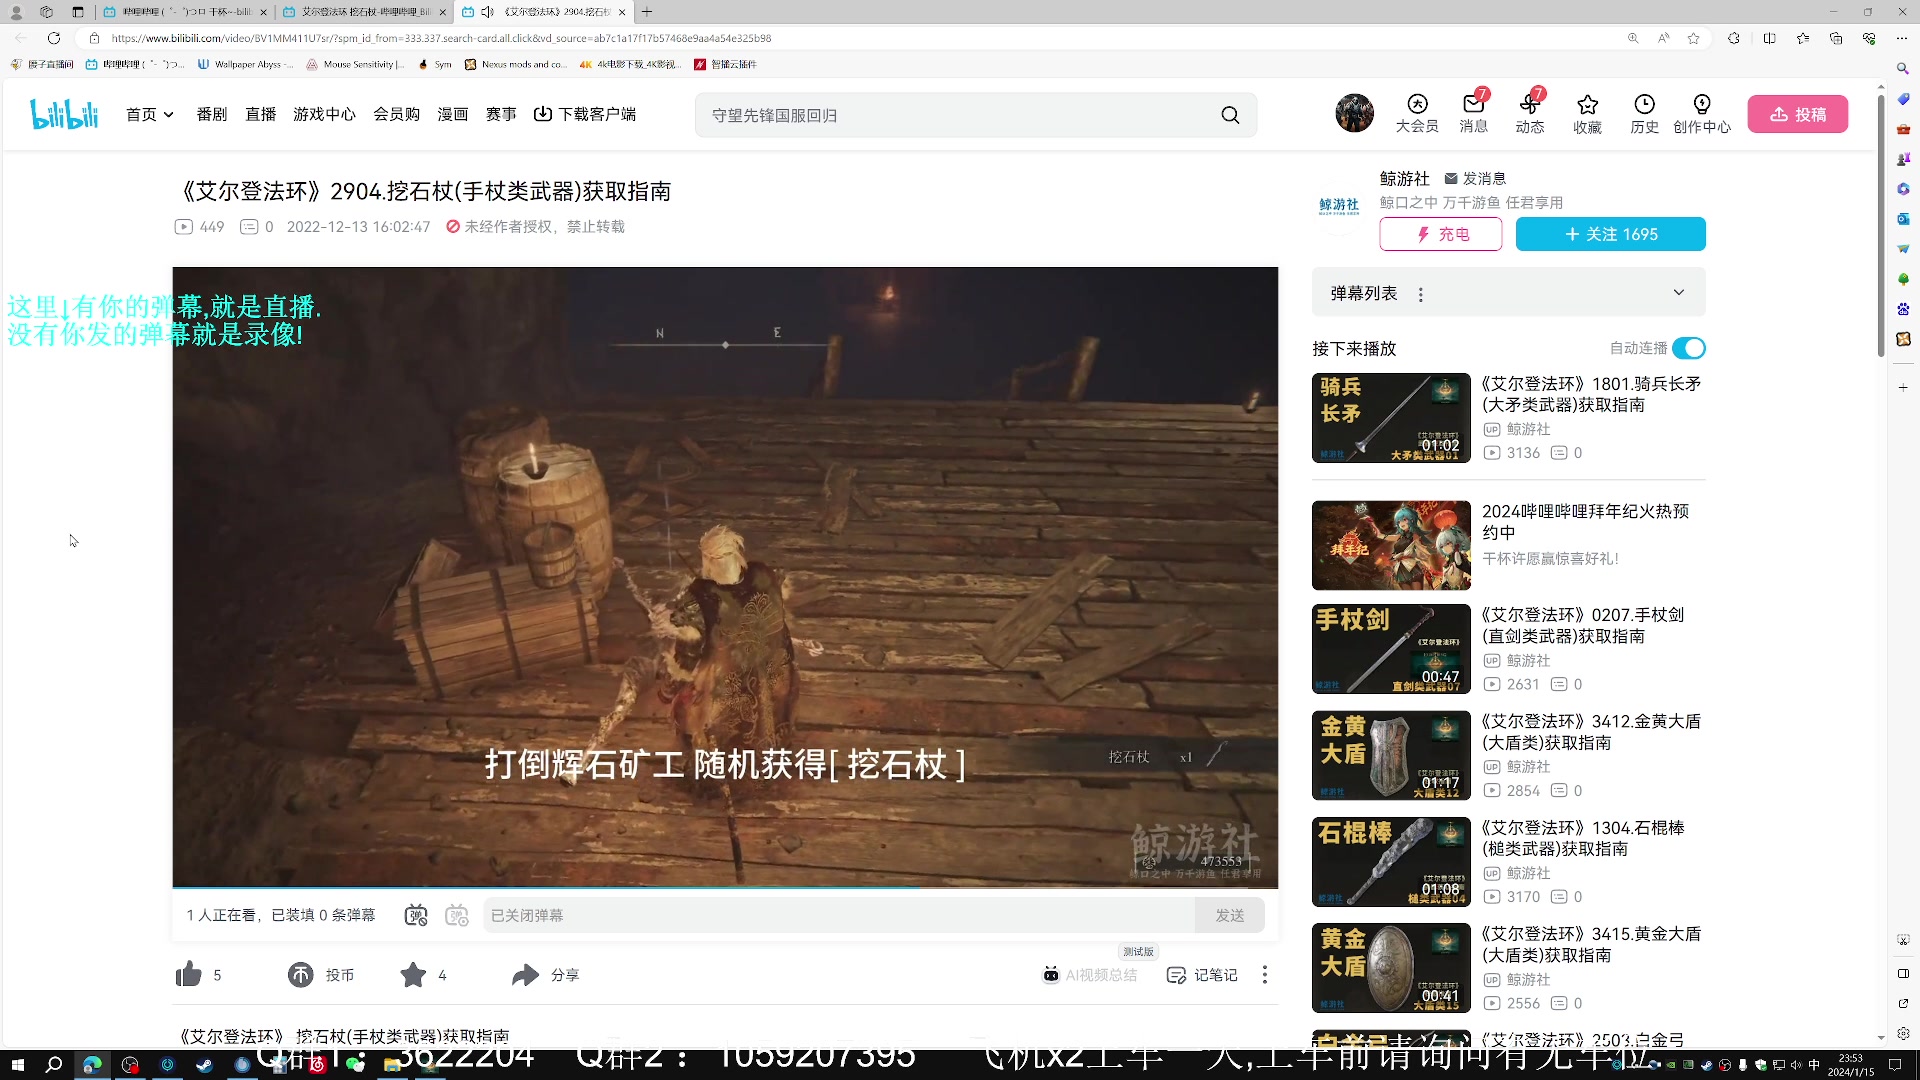Open the 直播 nav item
This screenshot has width=1920, height=1080.
(x=261, y=114)
